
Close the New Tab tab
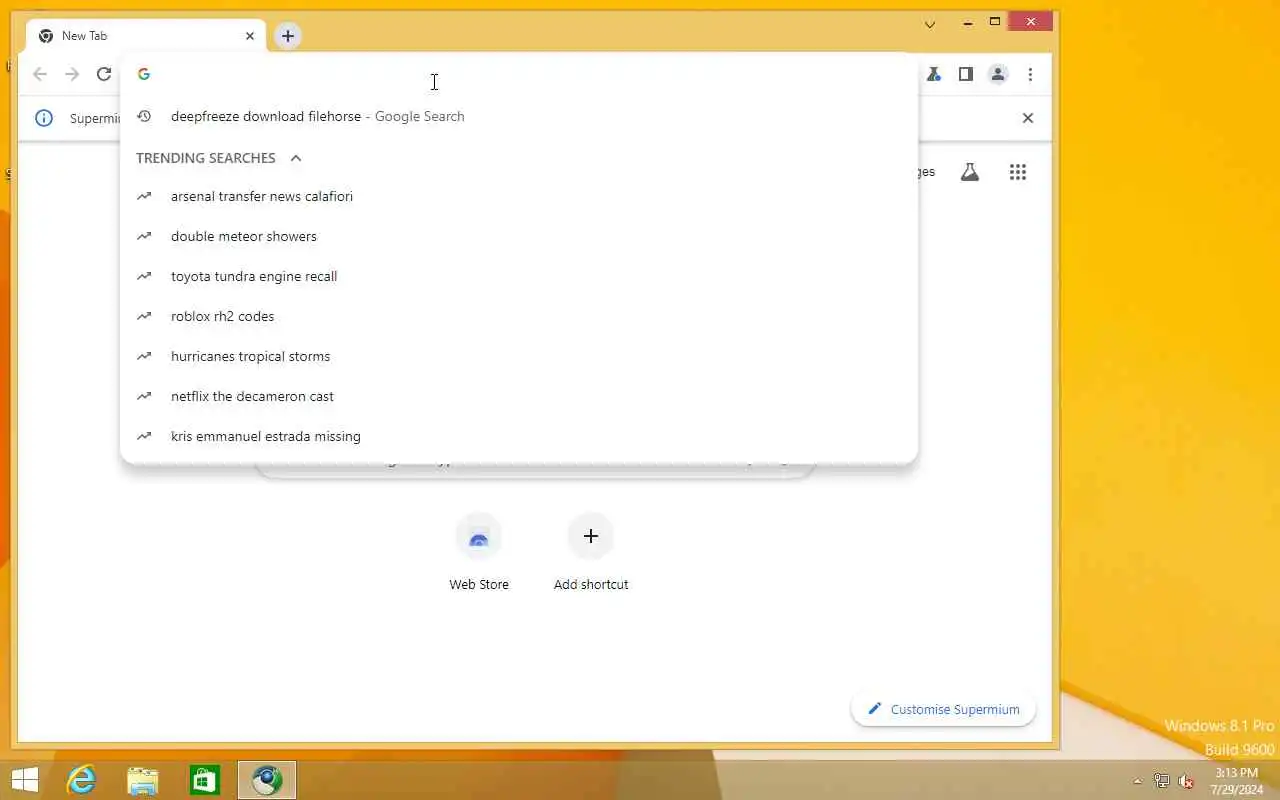coord(250,36)
